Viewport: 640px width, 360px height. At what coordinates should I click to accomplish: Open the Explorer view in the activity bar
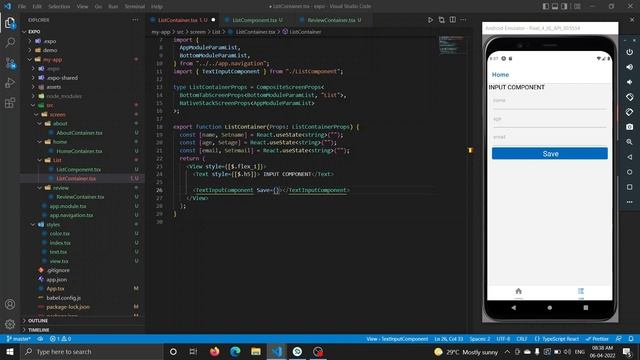(10, 22)
